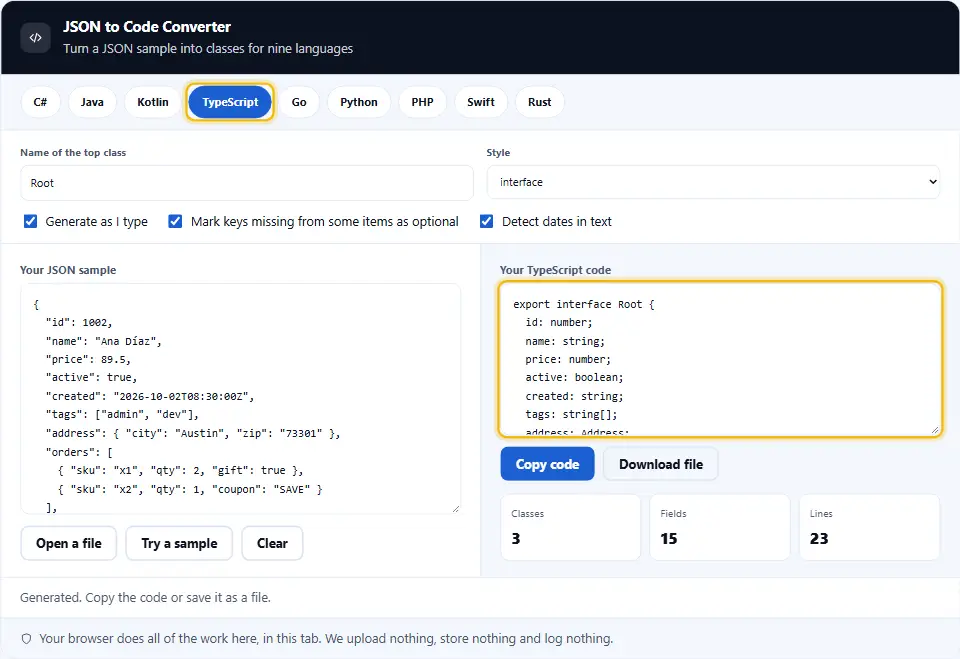Click Copy code button

pyautogui.click(x=547, y=464)
